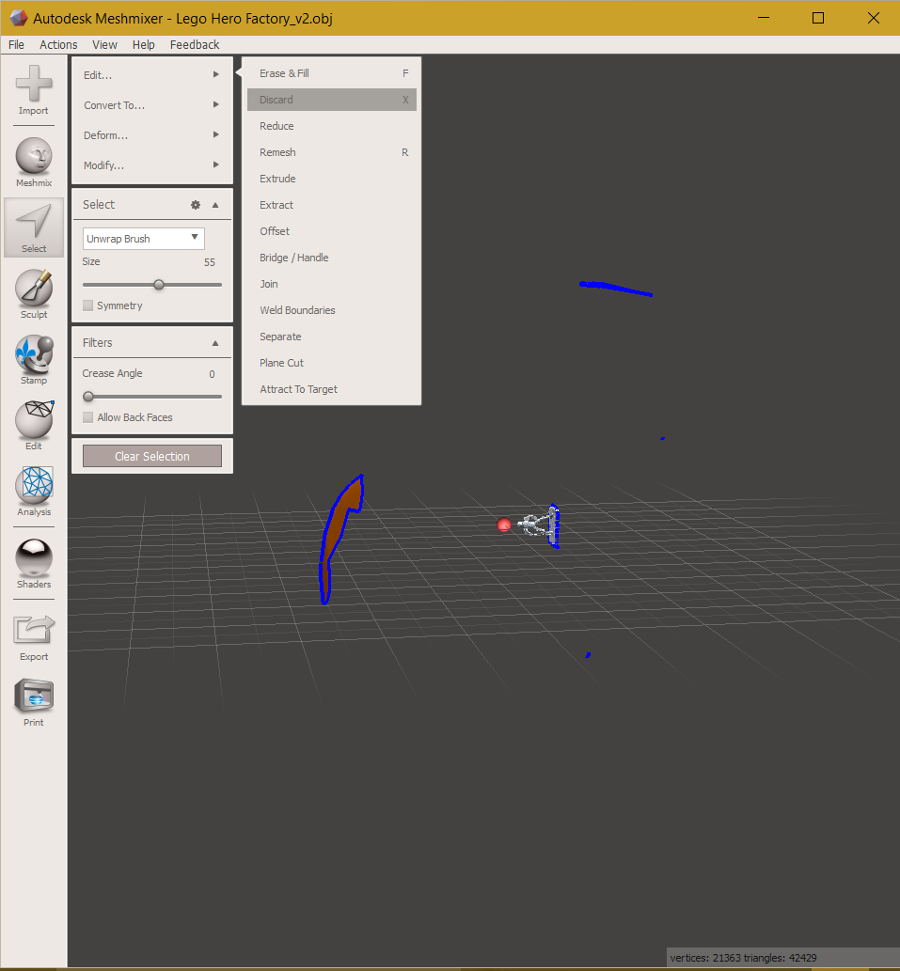
Task: Click the Clear Selection button
Action: click(152, 456)
